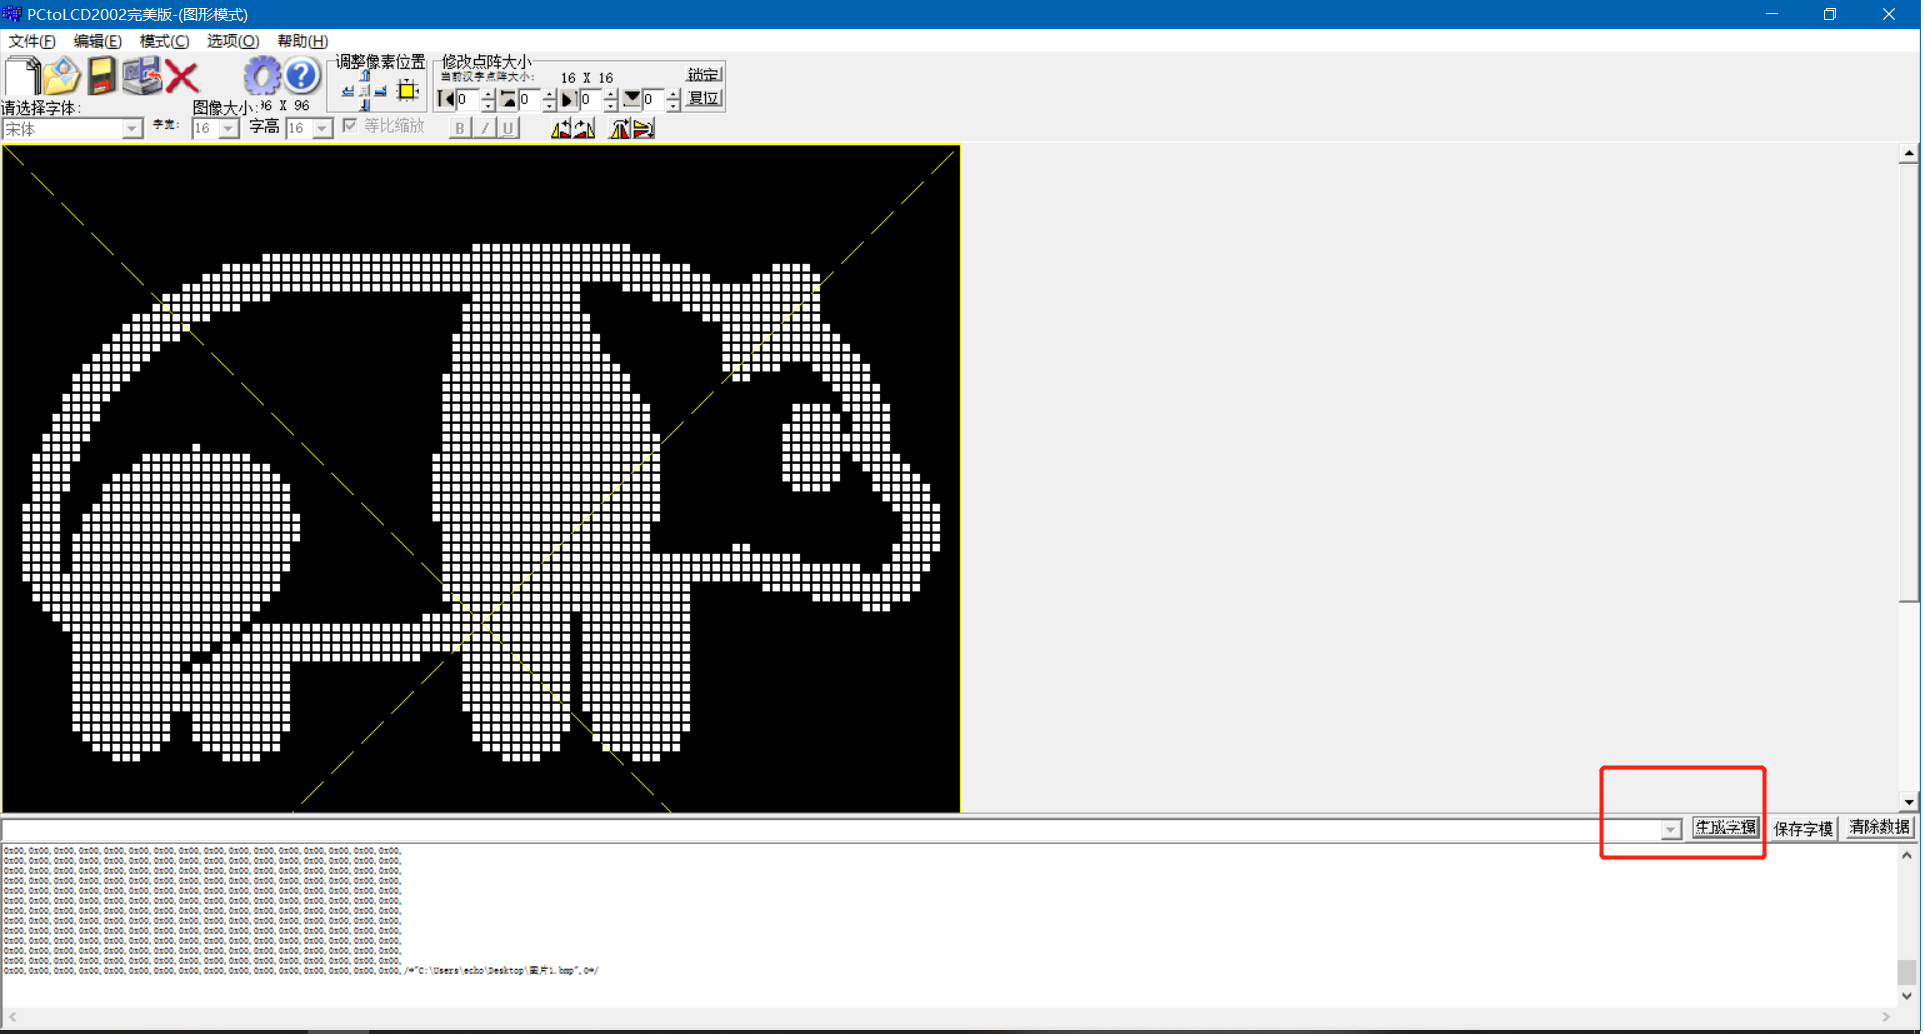Screen dimensions: 1924x1034
Task: Click the first yellow-triangle flip icon
Action: (561, 128)
